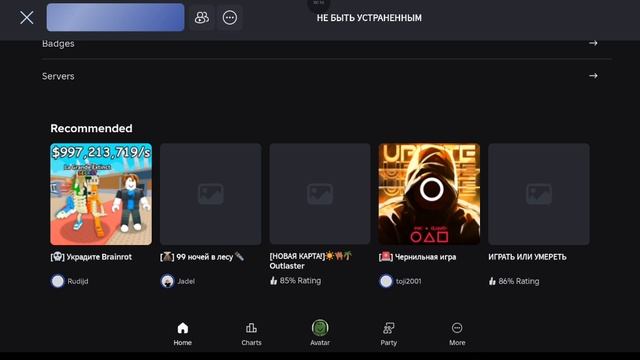Select the ИГРАТЬ ИЛИ УМЕРЕТЬ game title
Screen dimensions: 640x360
click(x=527, y=257)
